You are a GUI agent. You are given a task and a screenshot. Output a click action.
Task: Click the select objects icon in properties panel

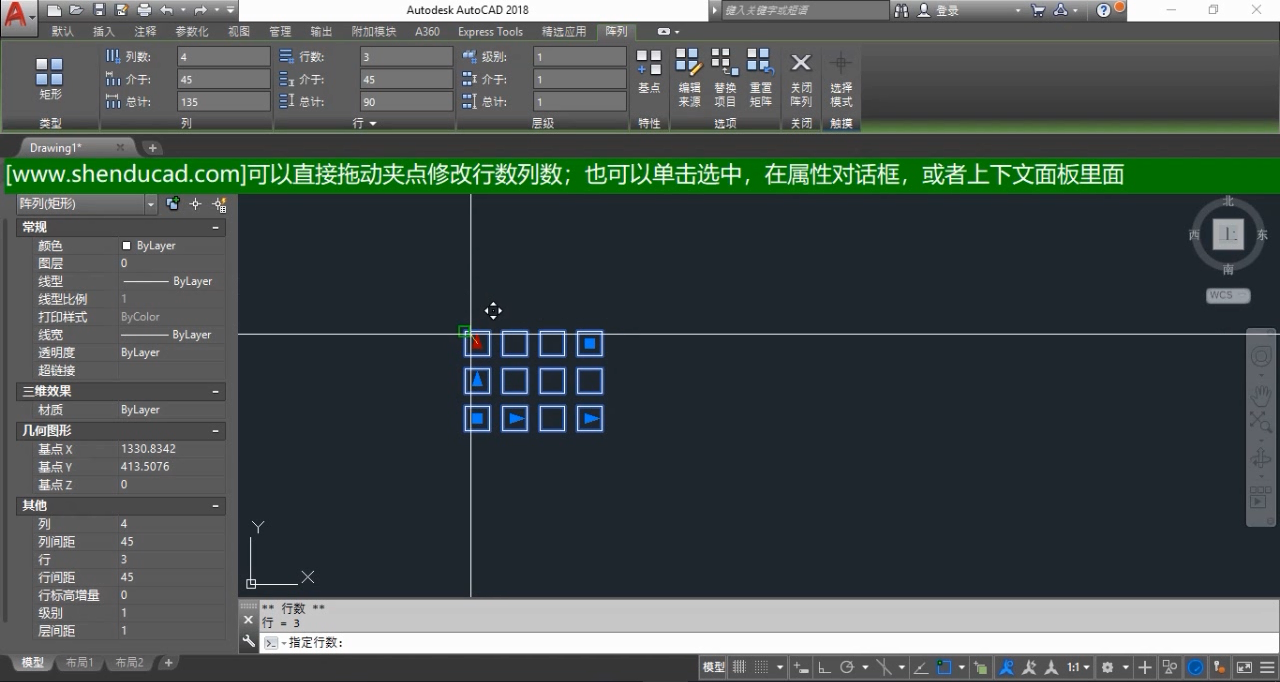196,204
